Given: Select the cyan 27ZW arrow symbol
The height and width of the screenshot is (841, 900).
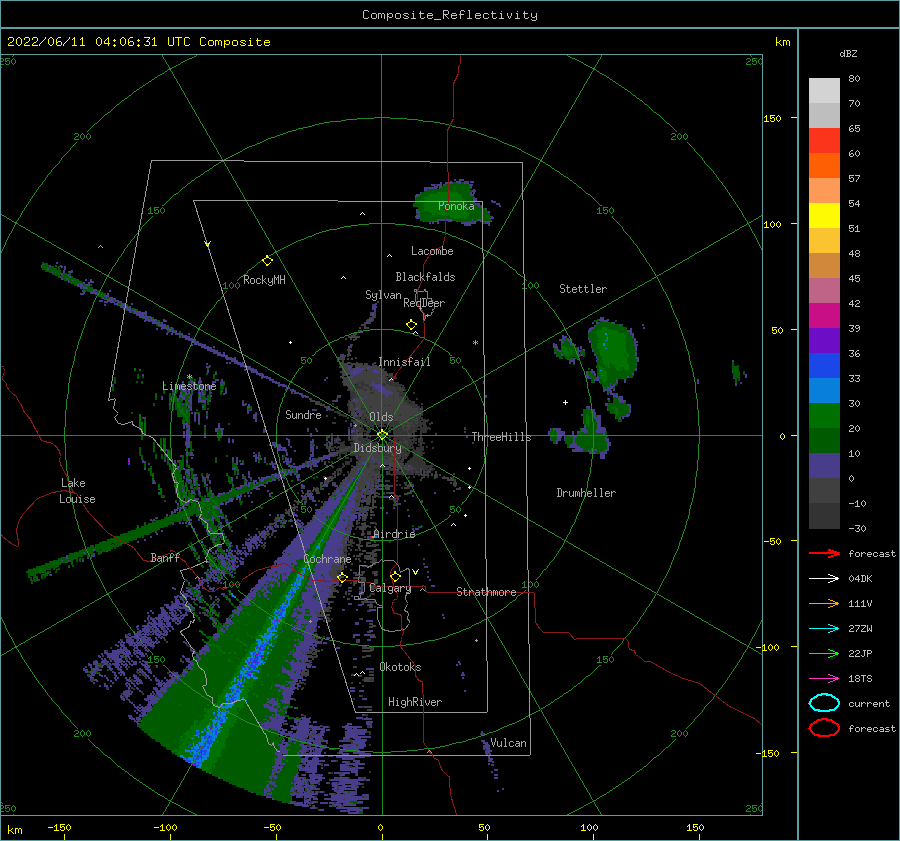Looking at the screenshot, I should pyautogui.click(x=824, y=629).
